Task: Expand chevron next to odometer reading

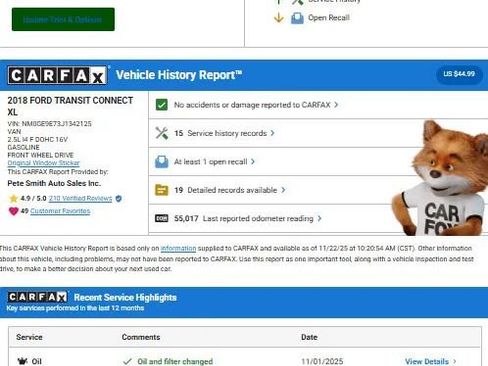Action: pos(319,218)
